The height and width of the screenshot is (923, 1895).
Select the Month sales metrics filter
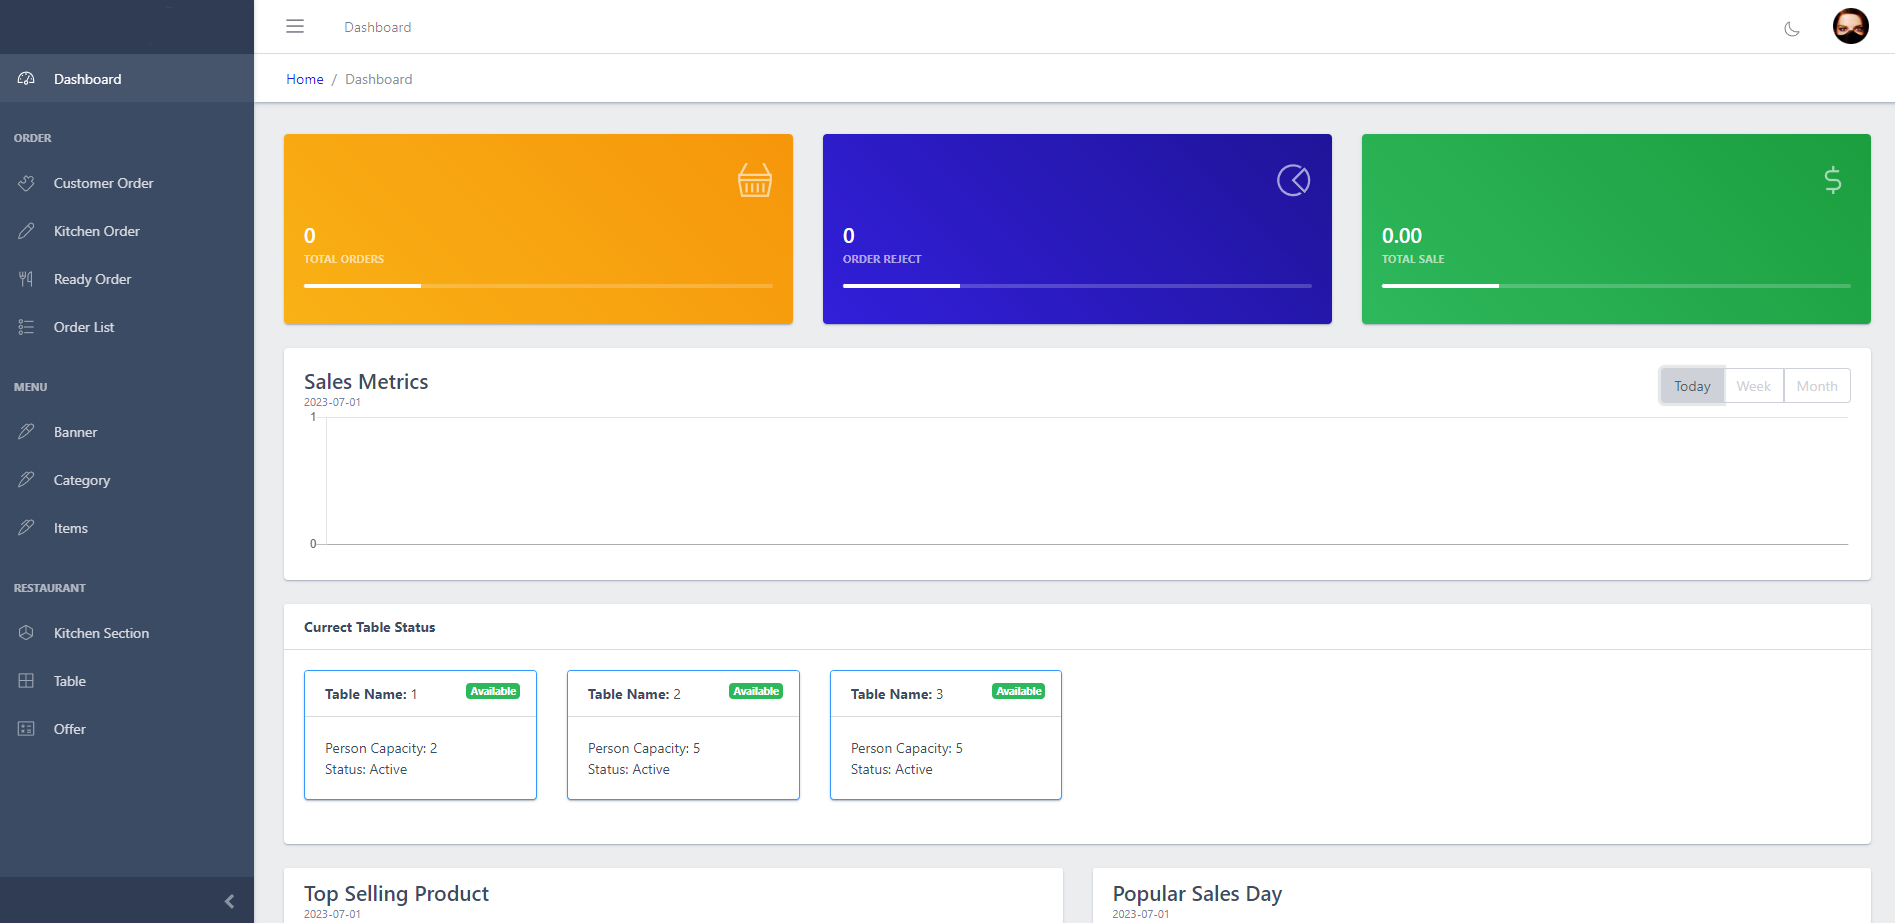coord(1816,386)
